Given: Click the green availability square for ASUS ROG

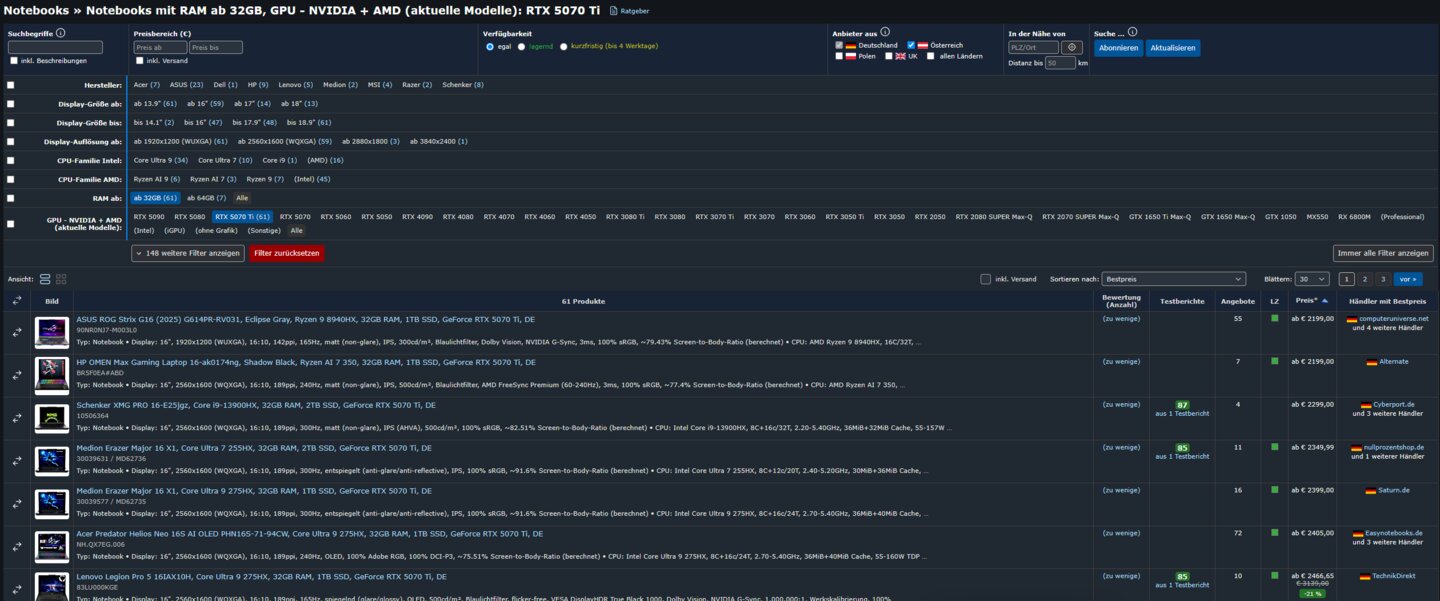Looking at the screenshot, I should 1274,319.
